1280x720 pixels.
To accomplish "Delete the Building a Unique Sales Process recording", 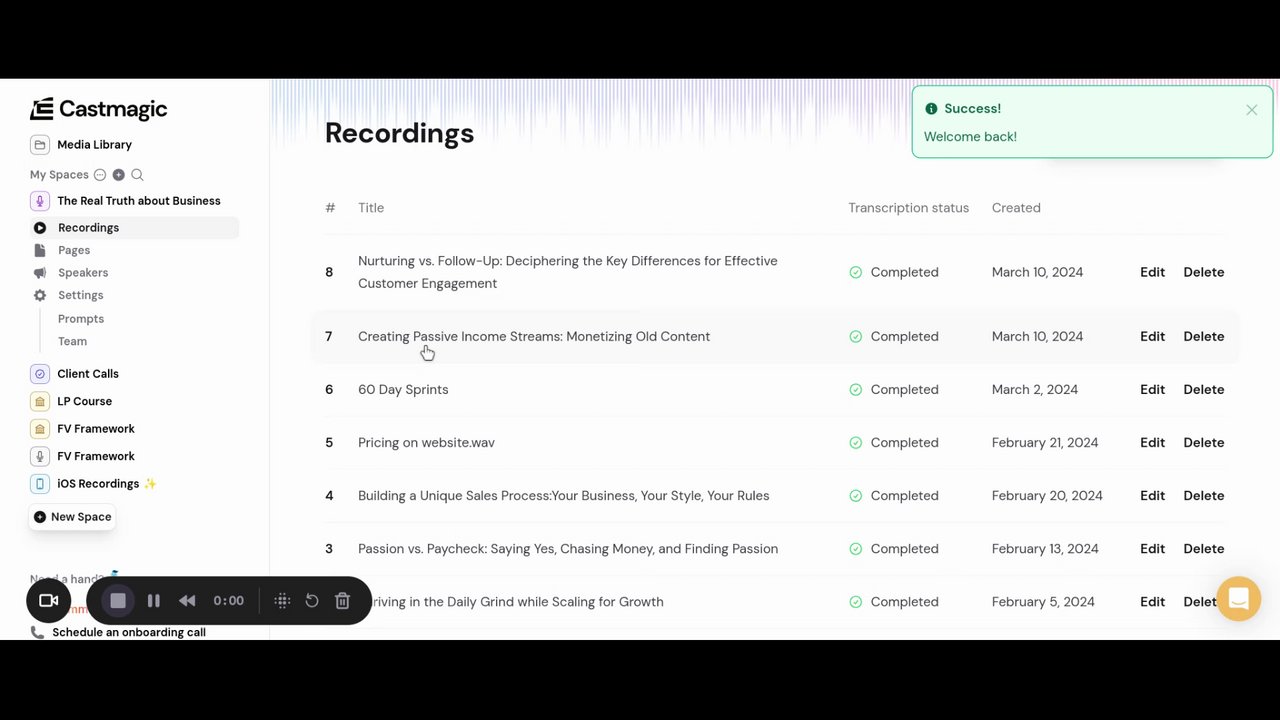I will pyautogui.click(x=1203, y=495).
